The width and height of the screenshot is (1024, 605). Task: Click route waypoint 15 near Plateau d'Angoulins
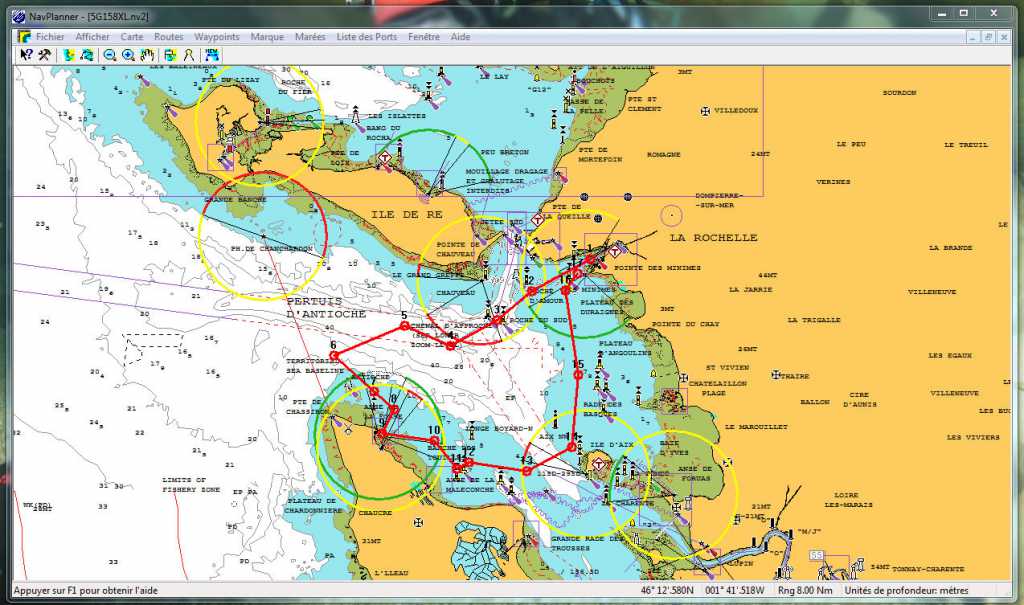578,374
